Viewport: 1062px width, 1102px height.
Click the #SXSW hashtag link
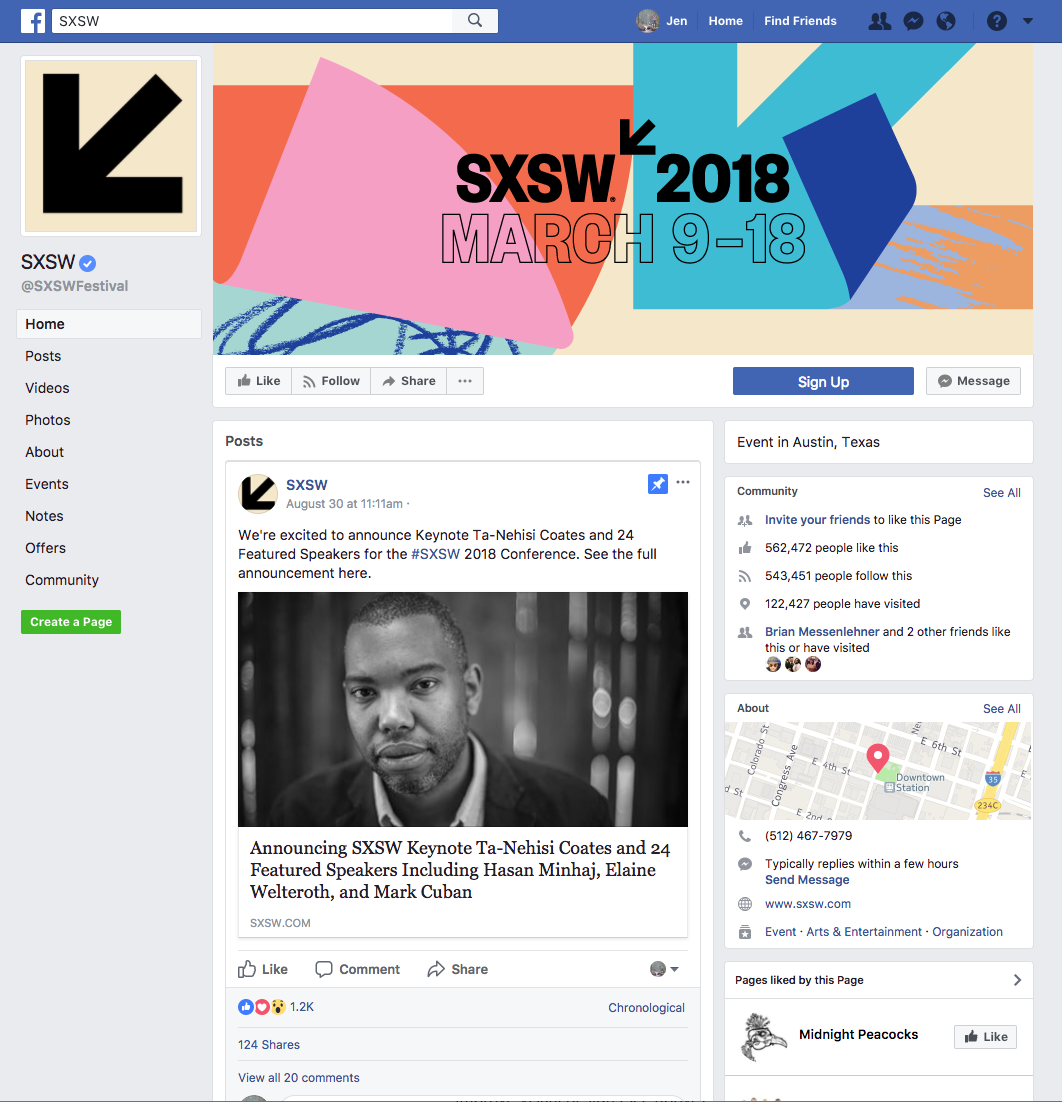click(435, 554)
